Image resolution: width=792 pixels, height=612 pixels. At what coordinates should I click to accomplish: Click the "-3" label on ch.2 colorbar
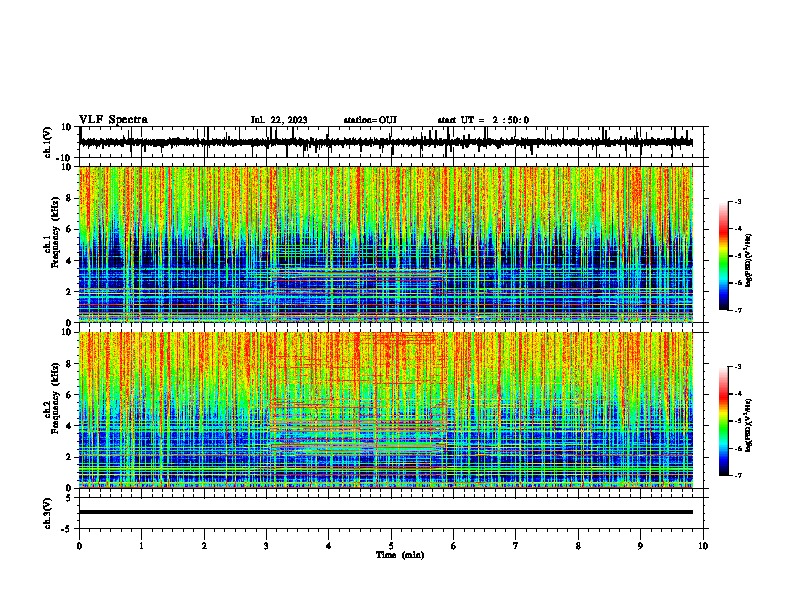tap(737, 367)
